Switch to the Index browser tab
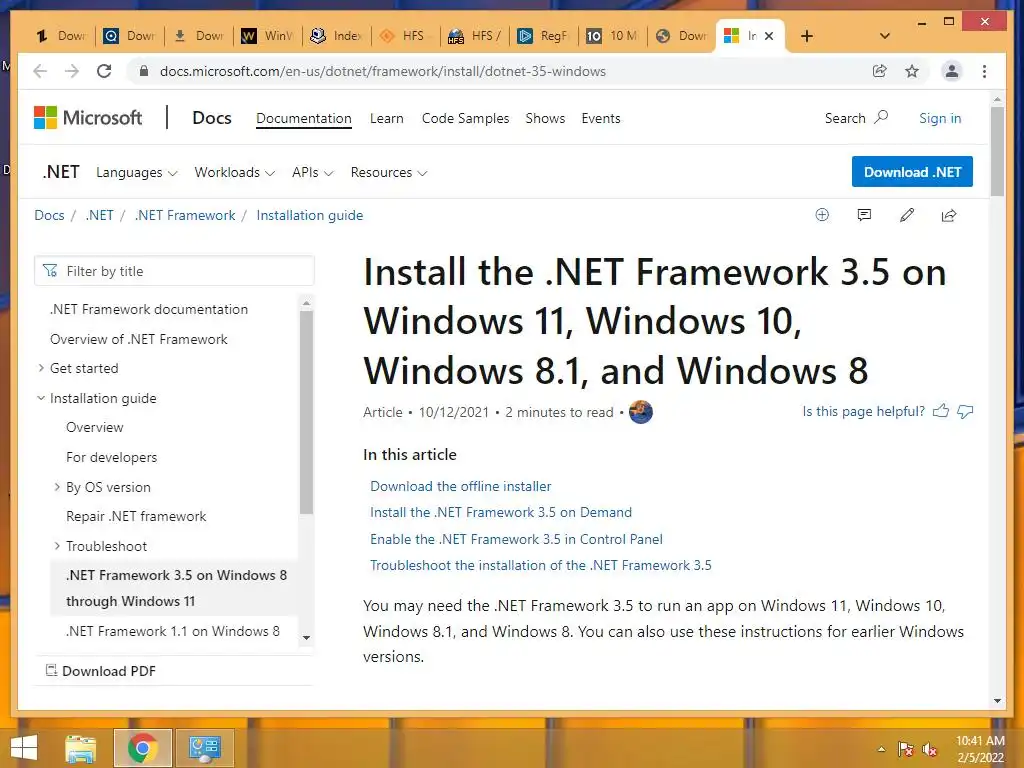The height and width of the screenshot is (768, 1024). [337, 36]
